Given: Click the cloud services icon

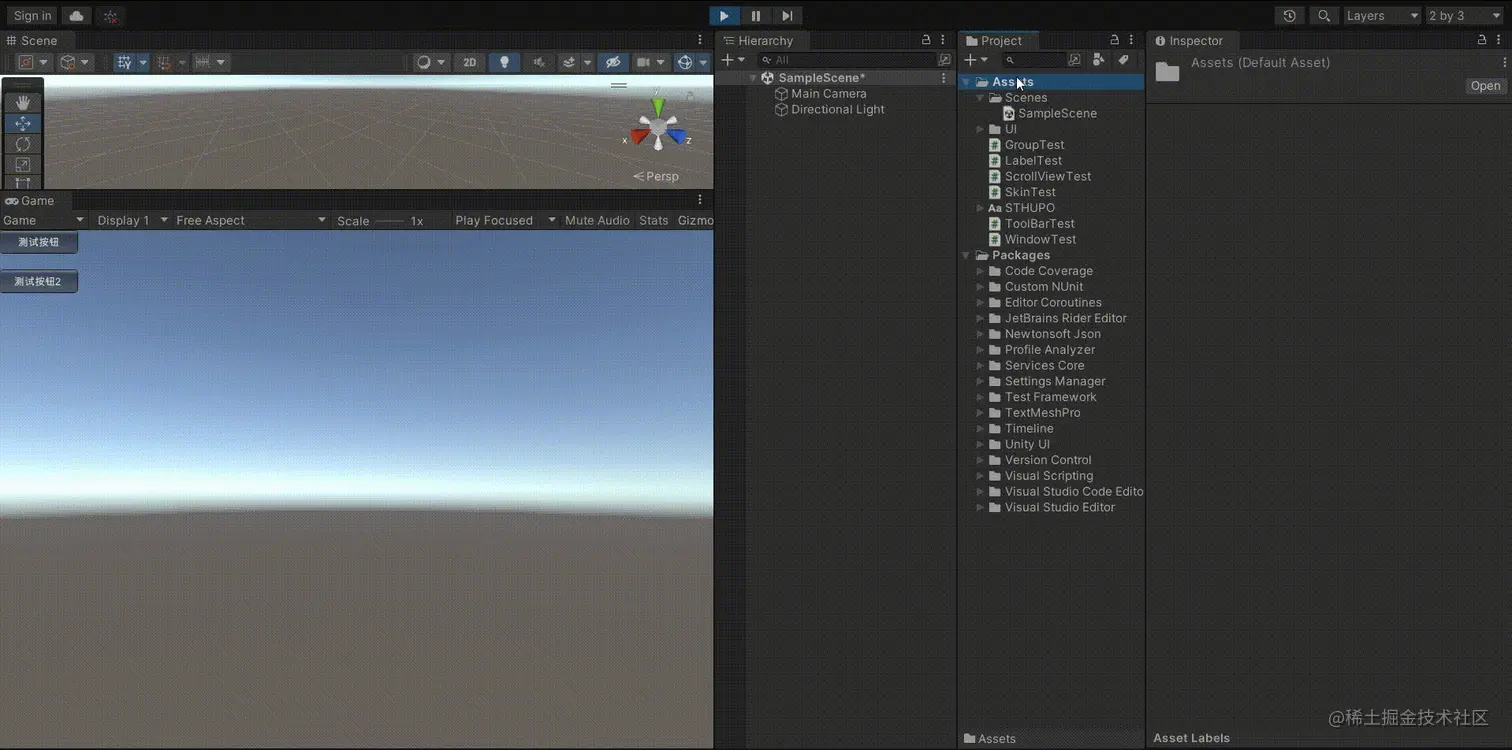Looking at the screenshot, I should pyautogui.click(x=76, y=16).
